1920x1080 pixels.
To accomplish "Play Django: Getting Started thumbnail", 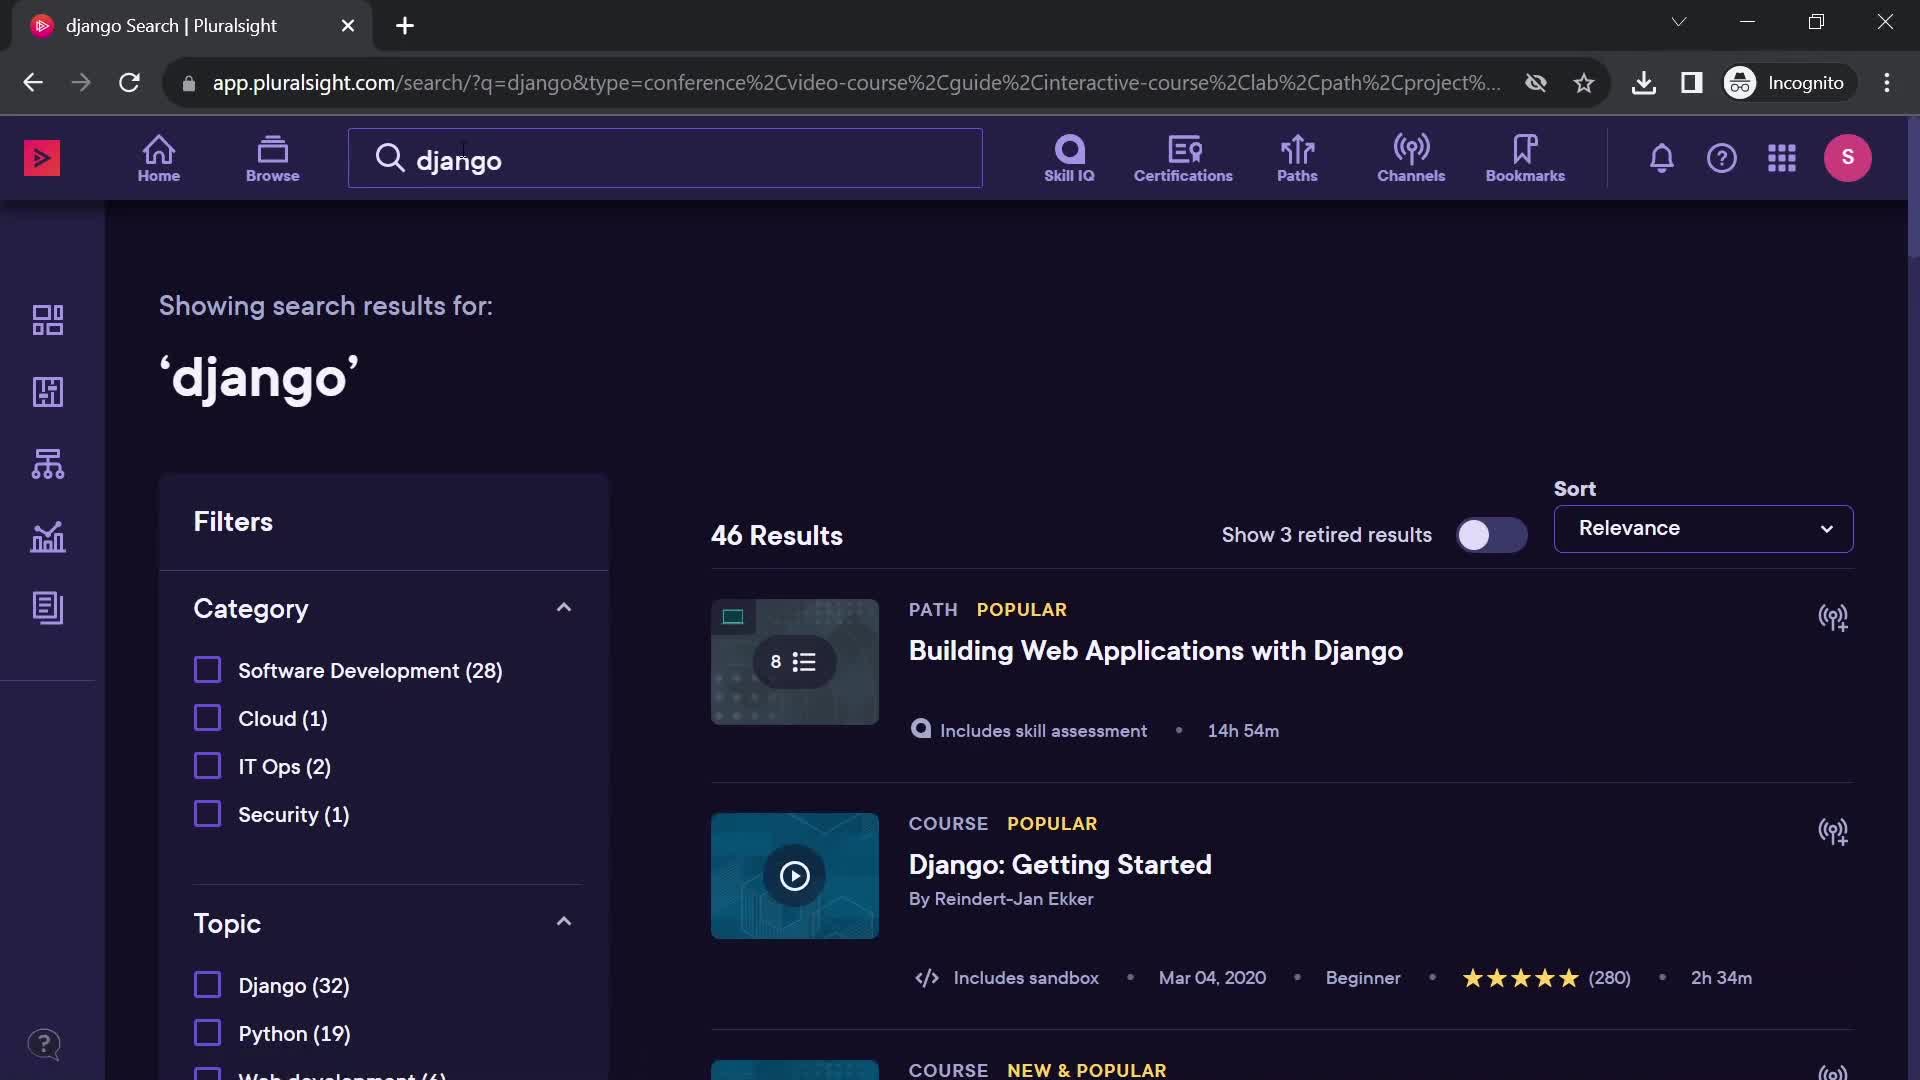I will click(794, 876).
